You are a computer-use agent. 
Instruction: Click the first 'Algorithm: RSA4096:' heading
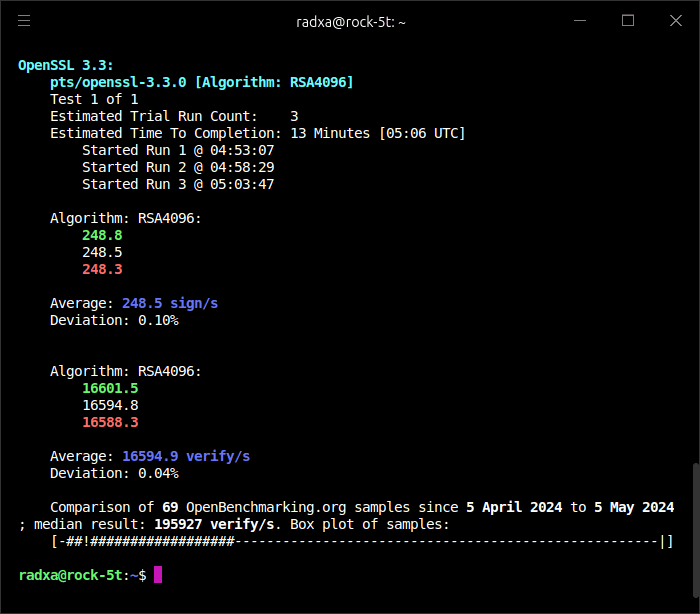pos(126,218)
